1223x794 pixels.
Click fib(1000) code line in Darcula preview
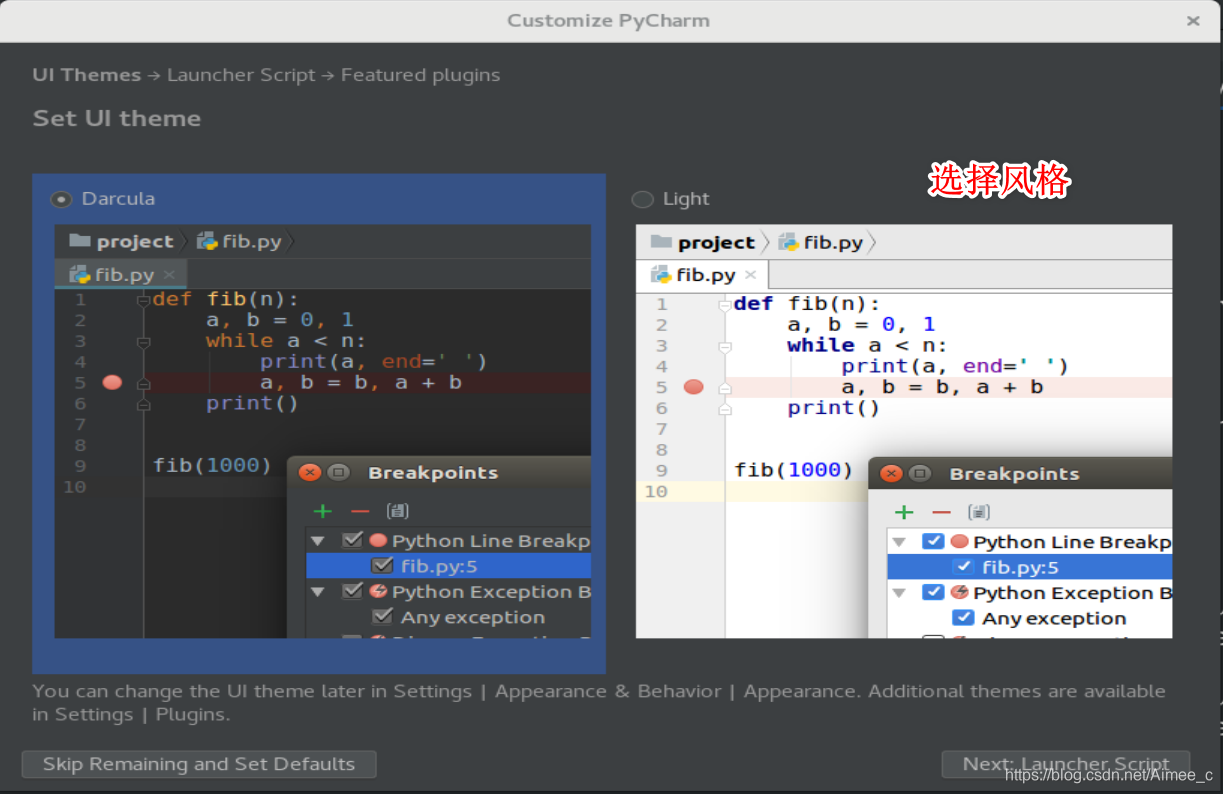tap(212, 465)
